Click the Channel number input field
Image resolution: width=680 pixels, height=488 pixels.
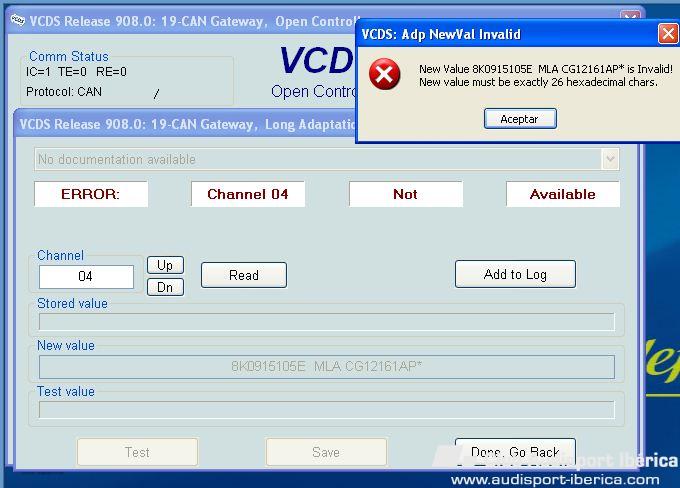(x=86, y=276)
